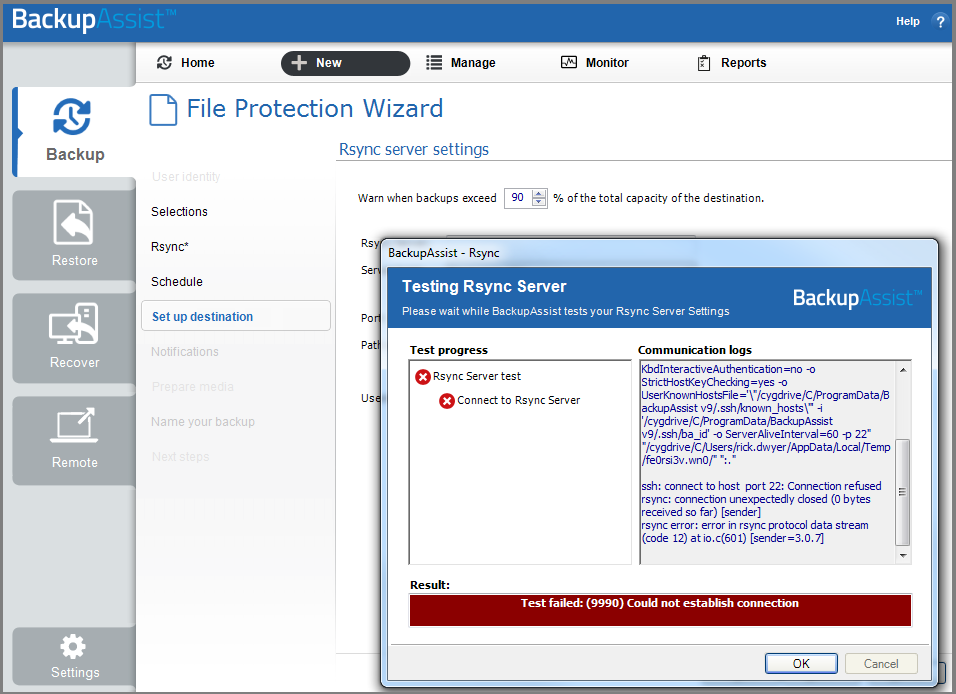Click the Connect to Rsync Server error icon

[447, 401]
